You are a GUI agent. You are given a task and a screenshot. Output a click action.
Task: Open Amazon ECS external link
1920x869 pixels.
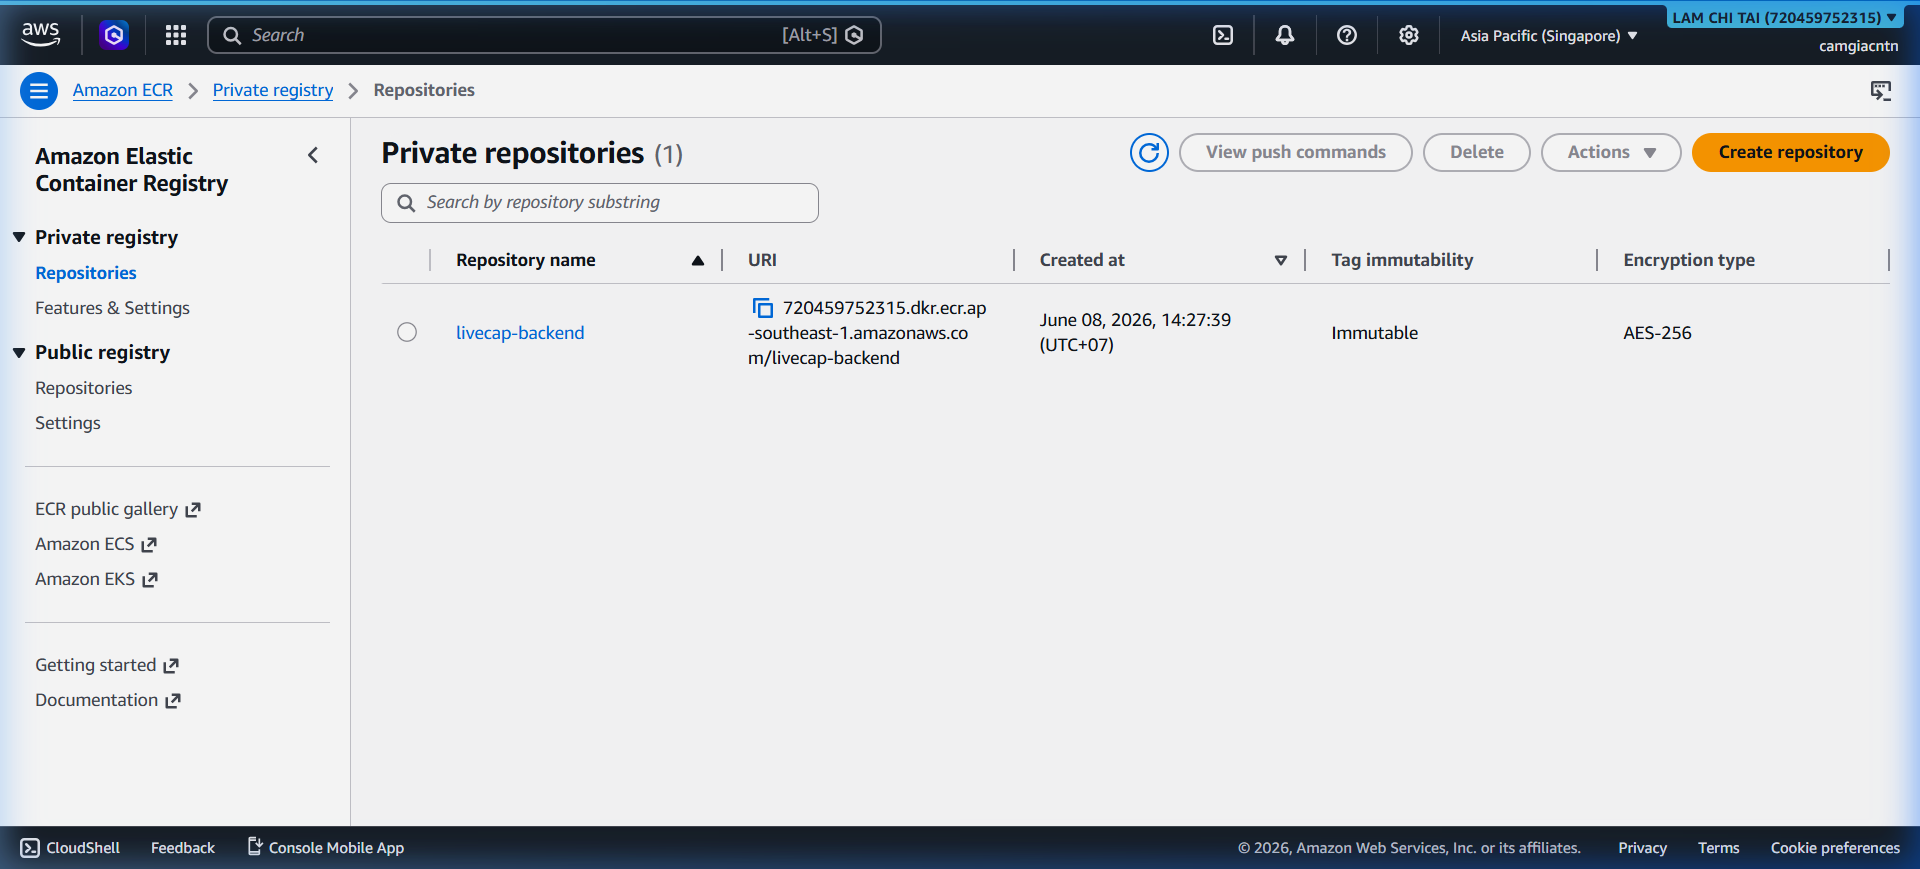96,544
